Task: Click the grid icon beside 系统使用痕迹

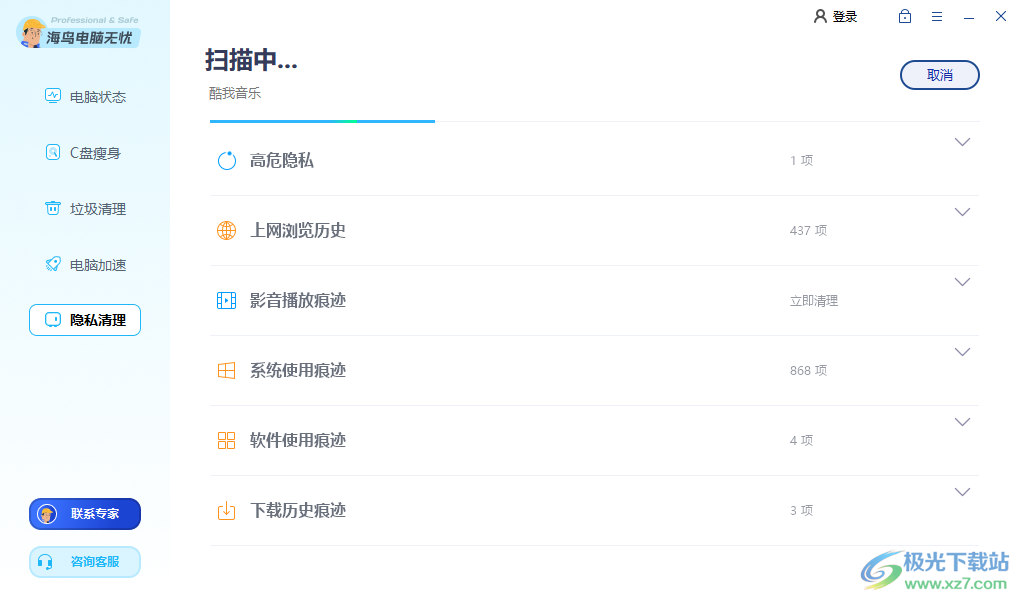Action: tap(226, 370)
